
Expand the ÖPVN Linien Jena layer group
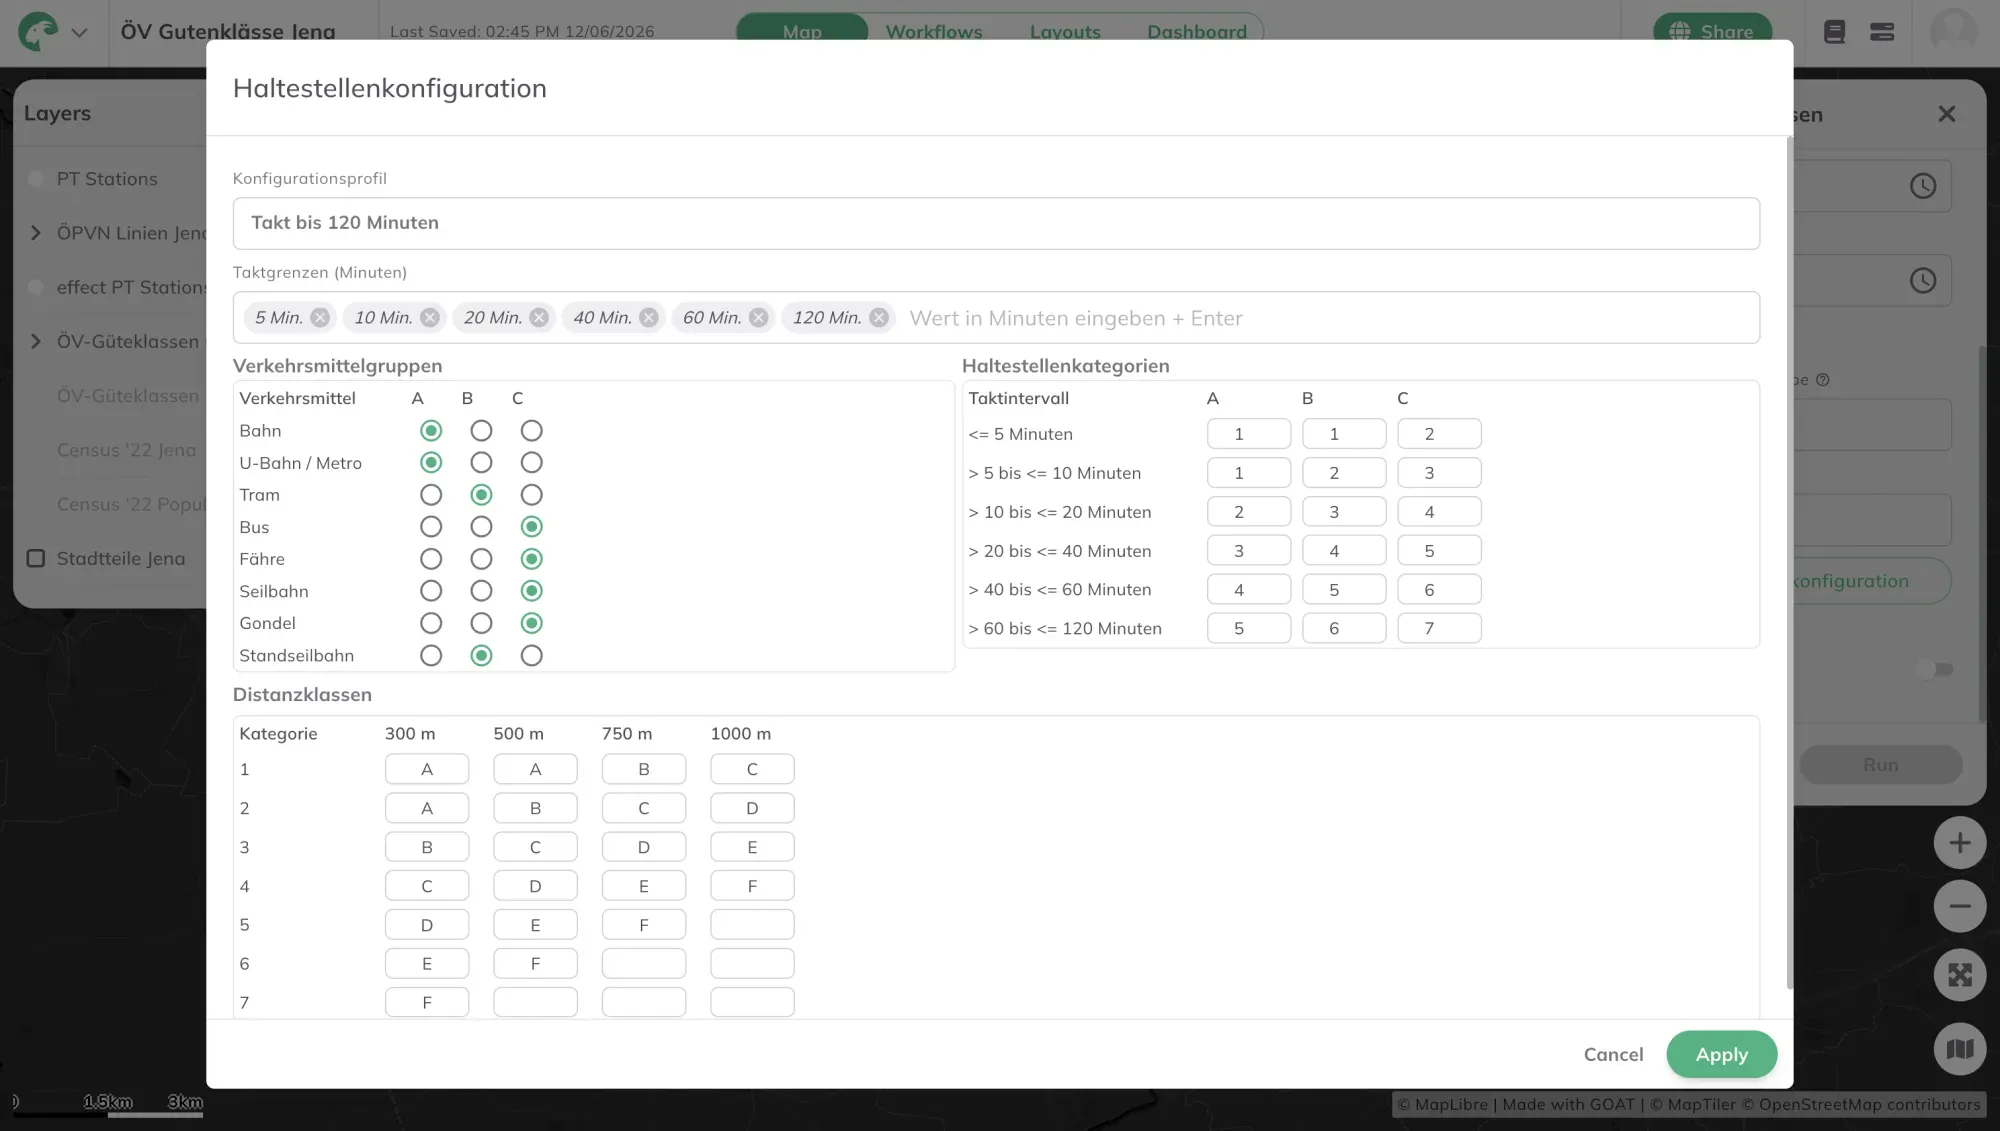click(36, 233)
